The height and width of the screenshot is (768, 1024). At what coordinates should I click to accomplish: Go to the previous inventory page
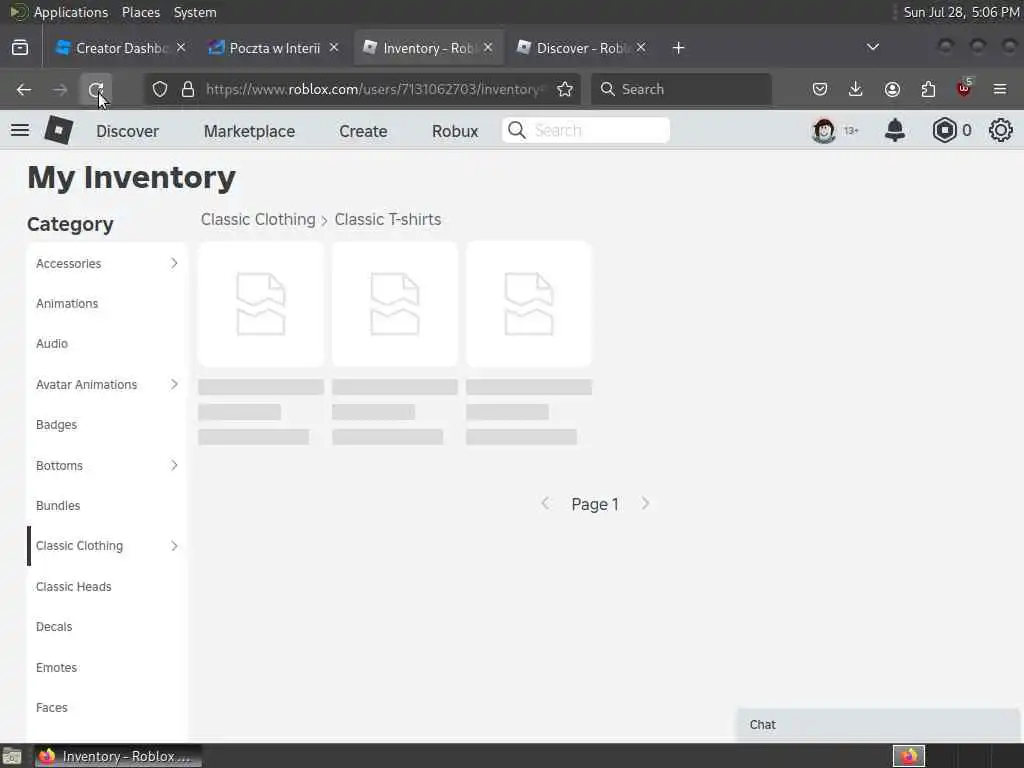pyautogui.click(x=545, y=504)
